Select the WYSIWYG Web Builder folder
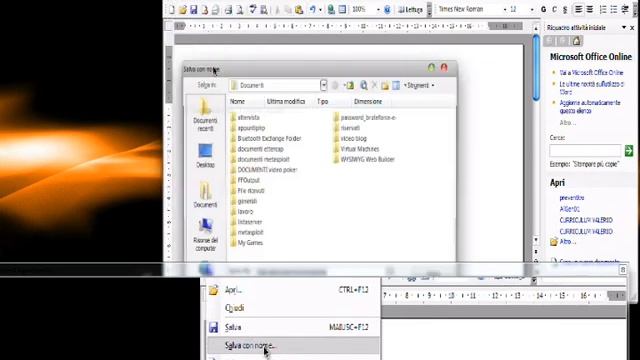This screenshot has height=360, width=640. click(x=364, y=159)
